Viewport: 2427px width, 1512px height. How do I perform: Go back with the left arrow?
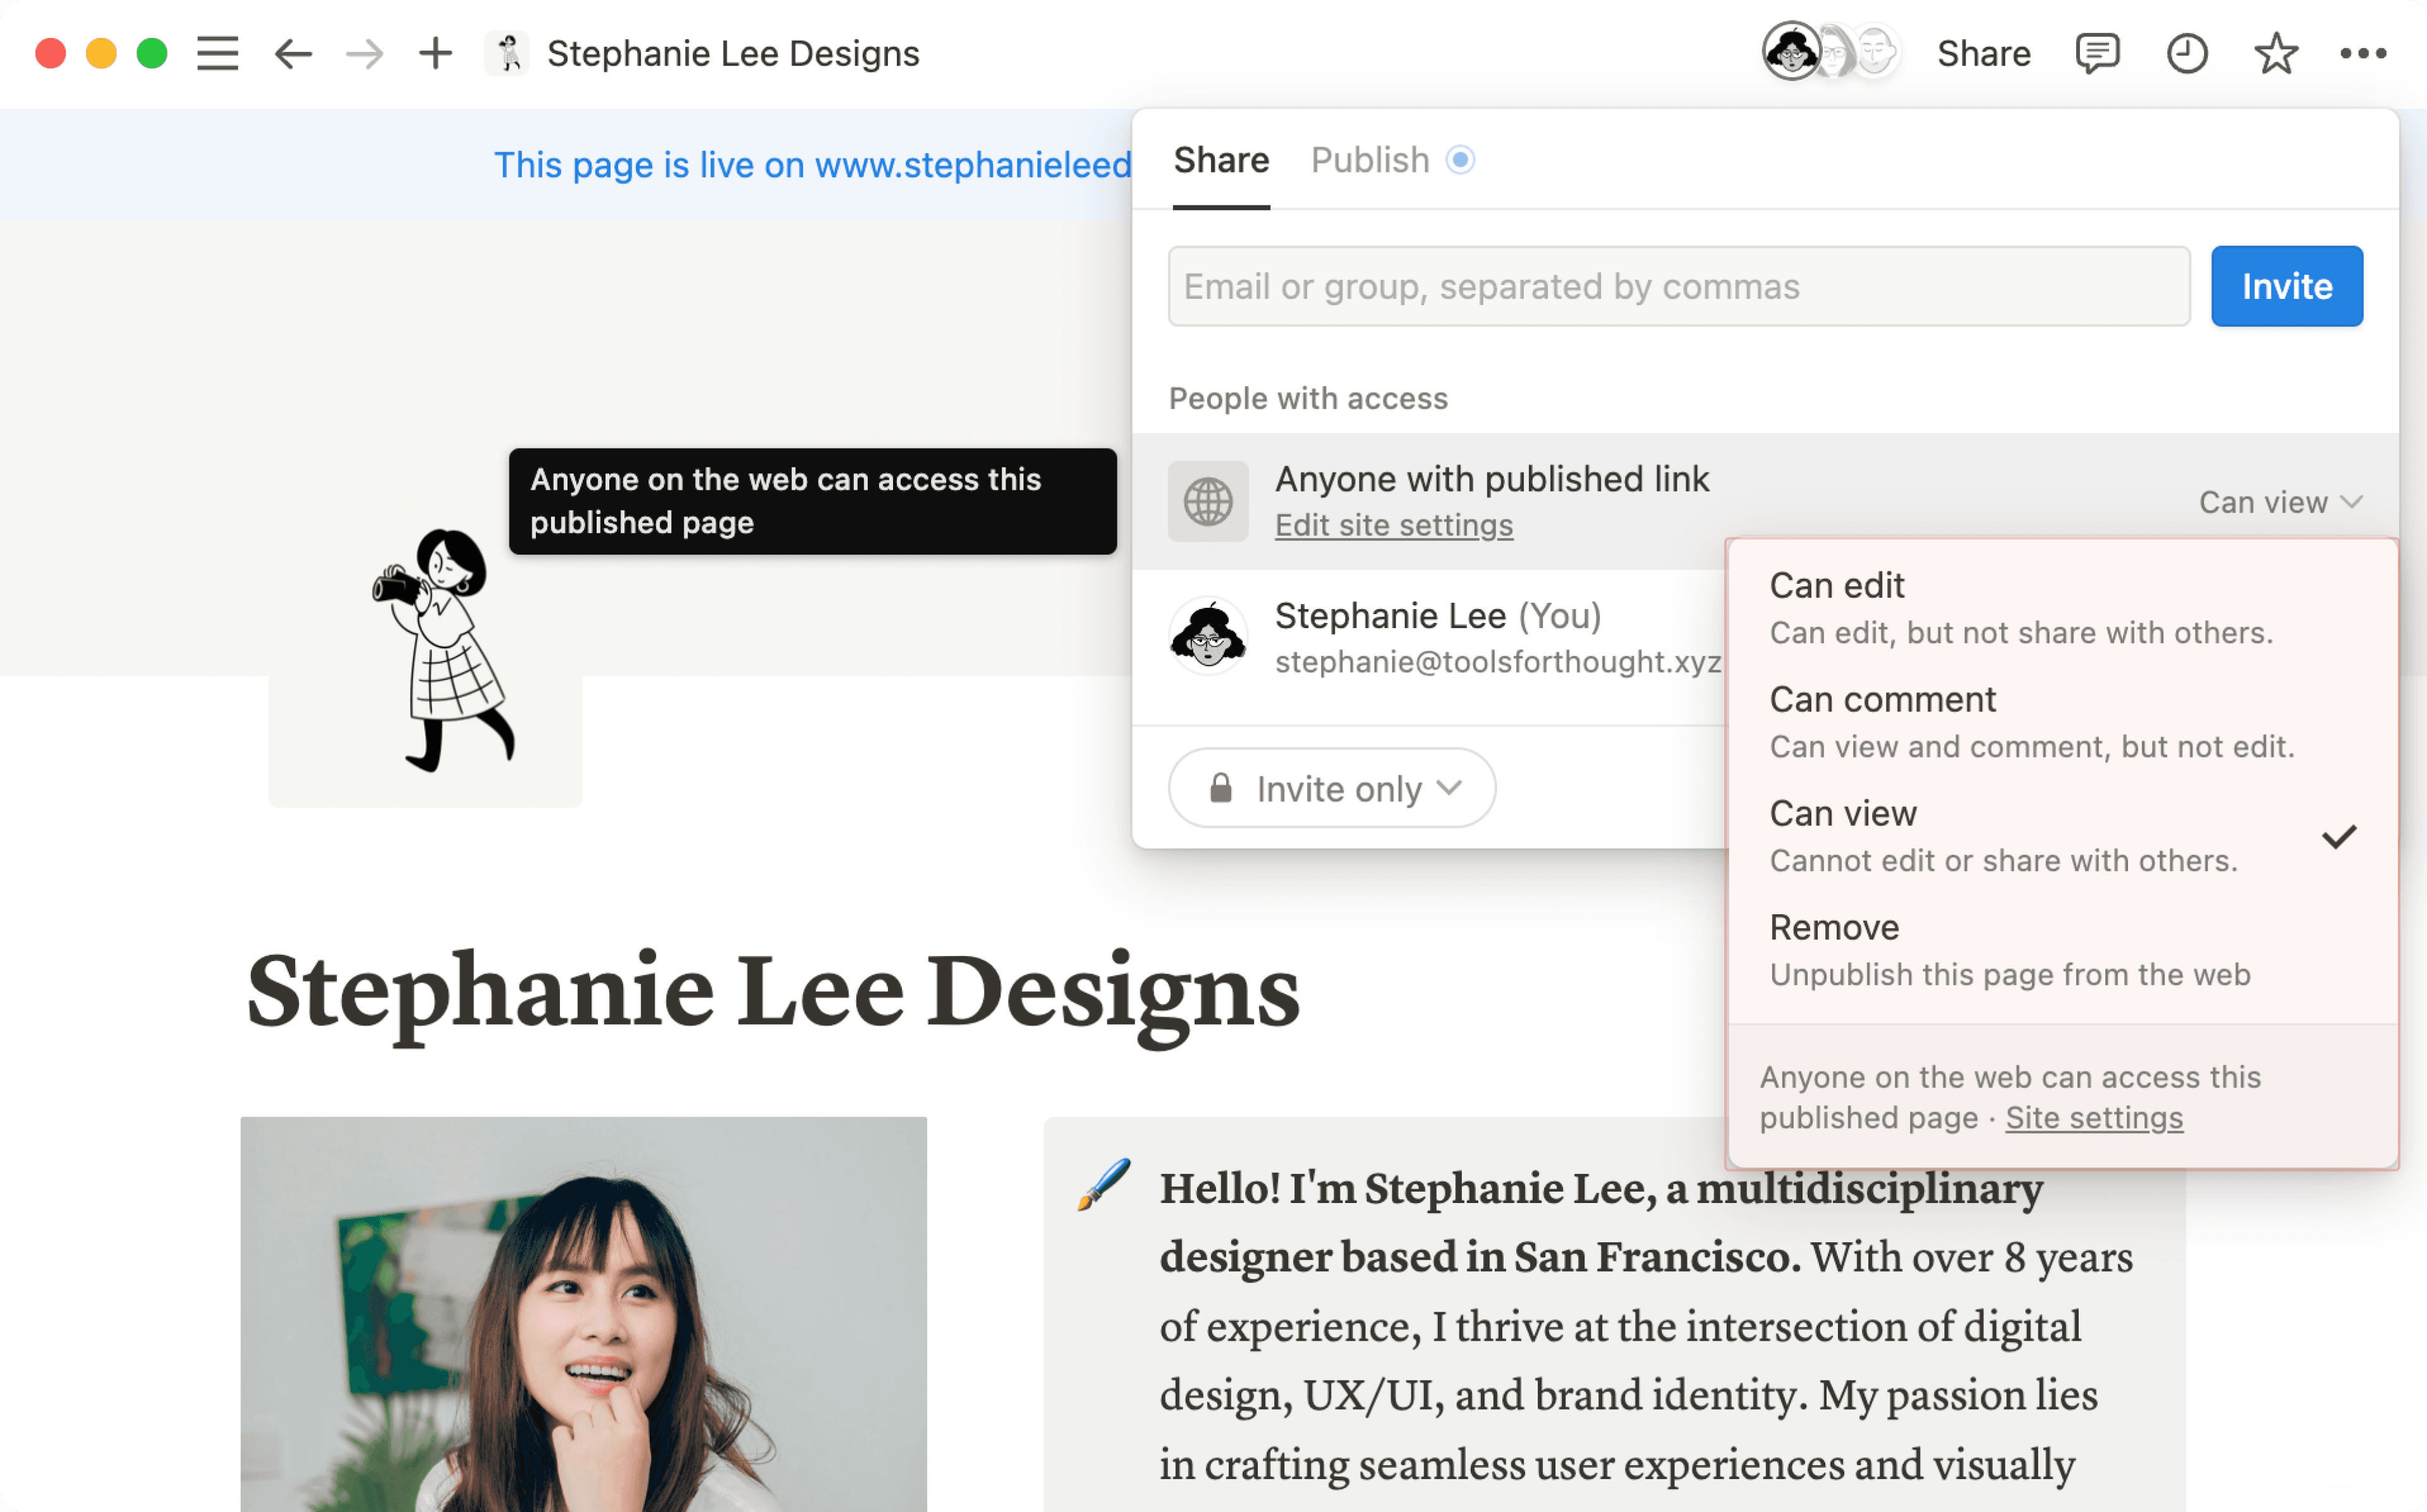(292, 53)
